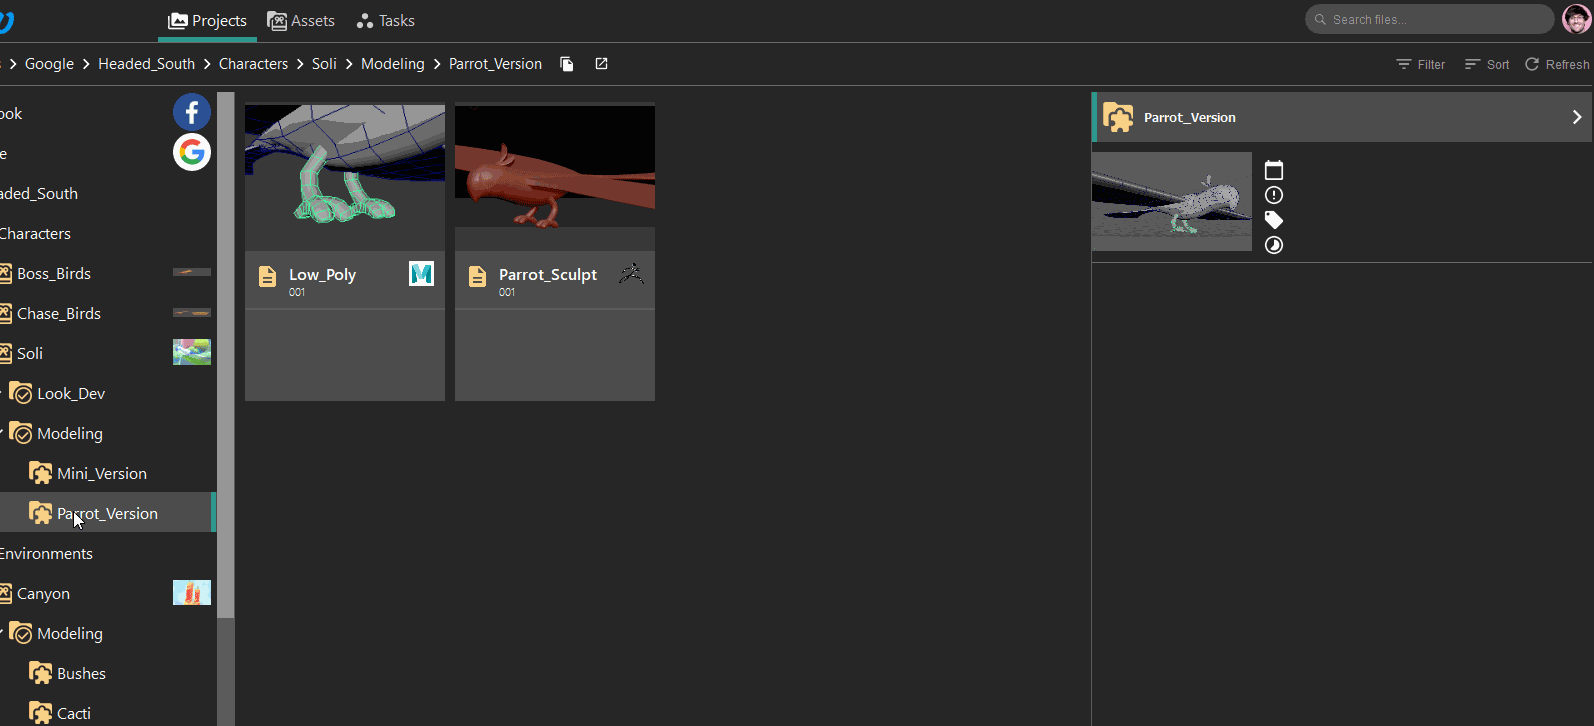1594x726 pixels.
Task: Open the Chase_Birds asset in the tree
Action: (x=59, y=313)
